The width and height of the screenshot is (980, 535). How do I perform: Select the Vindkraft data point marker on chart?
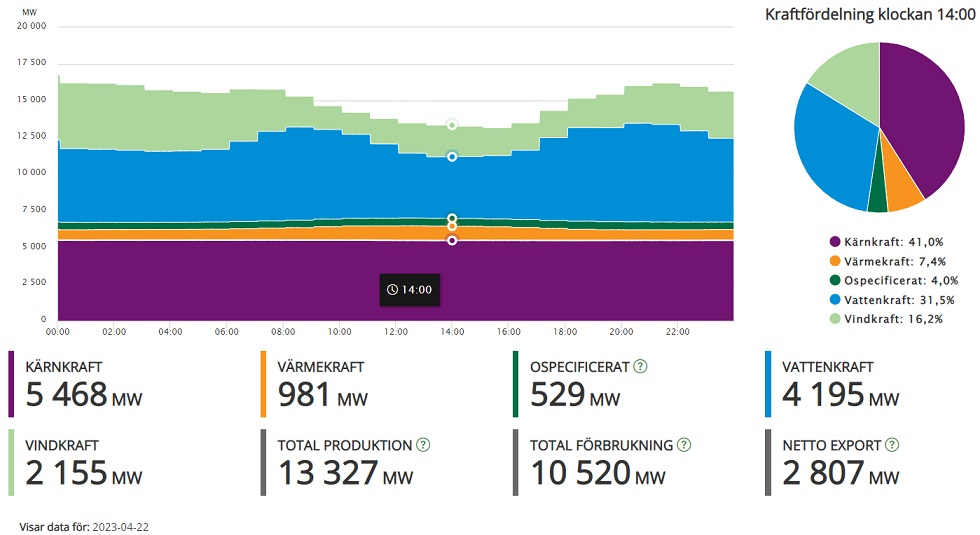452,125
